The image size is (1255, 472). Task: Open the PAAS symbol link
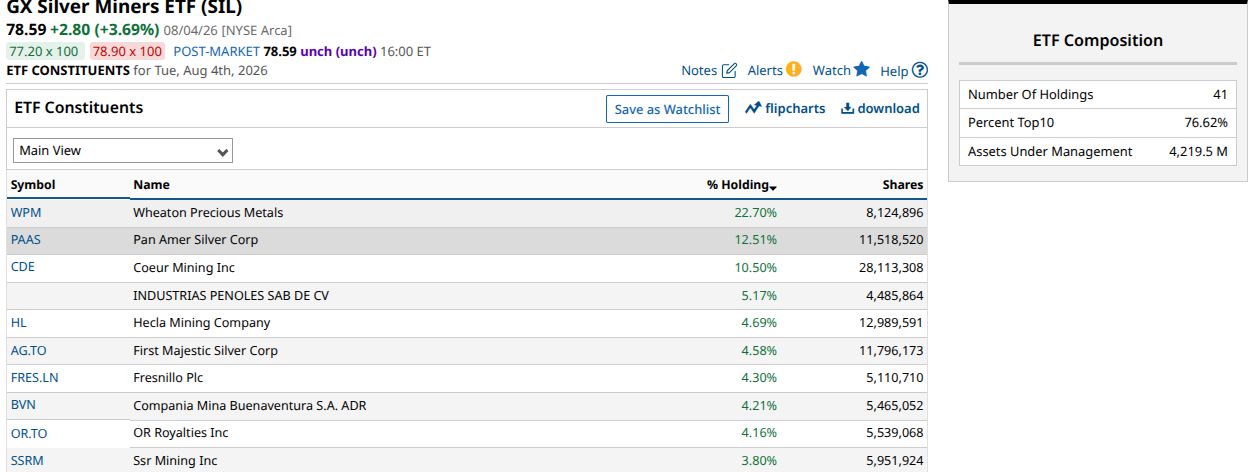[26, 240]
